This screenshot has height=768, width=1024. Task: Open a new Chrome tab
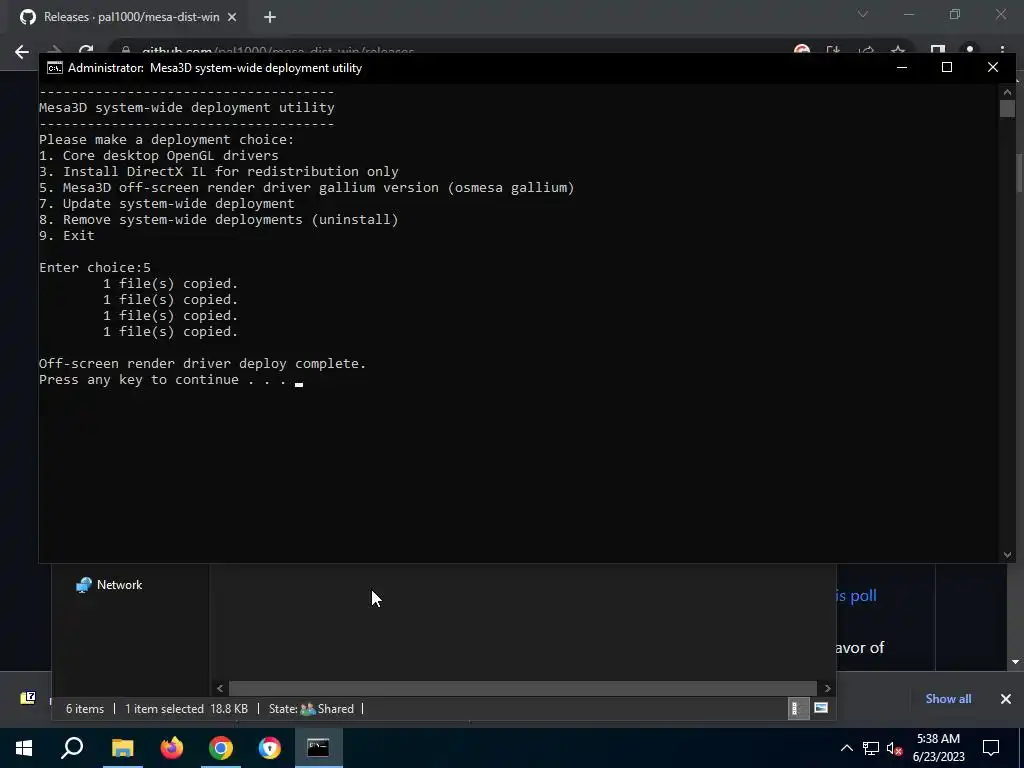[x=270, y=17]
